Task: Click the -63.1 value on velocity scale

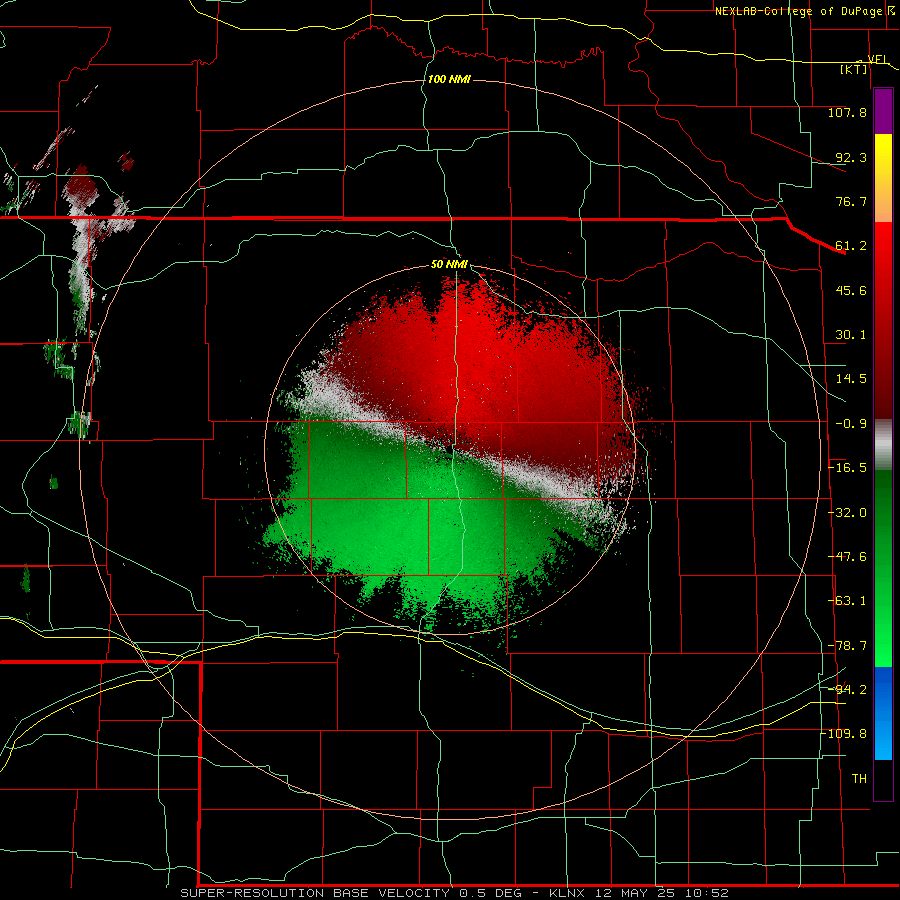Action: (847, 601)
